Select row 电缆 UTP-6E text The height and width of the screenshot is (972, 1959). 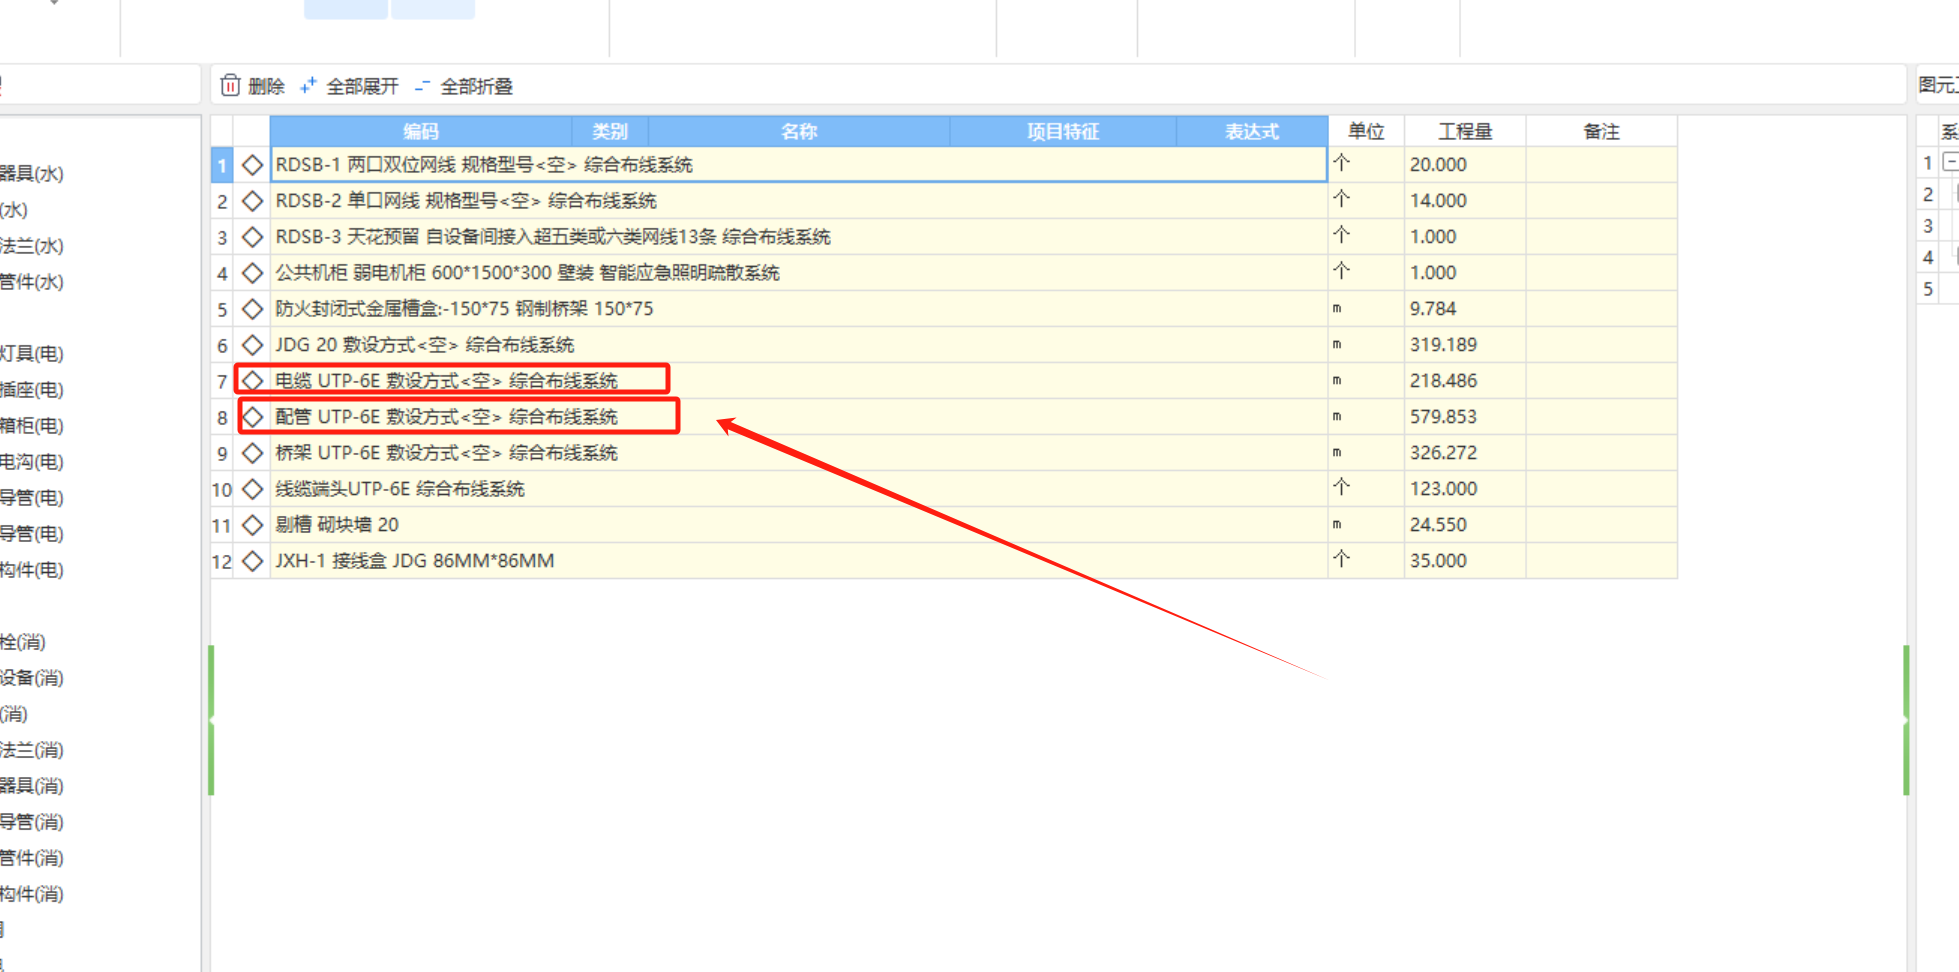(x=446, y=381)
